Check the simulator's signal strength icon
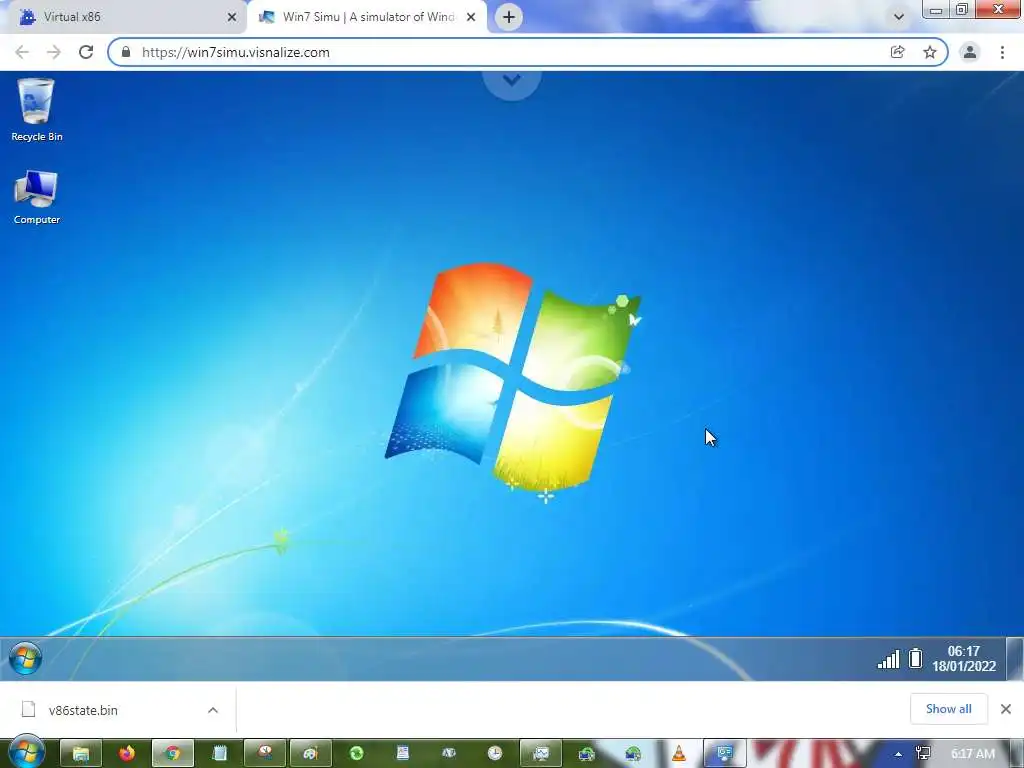 [888, 659]
